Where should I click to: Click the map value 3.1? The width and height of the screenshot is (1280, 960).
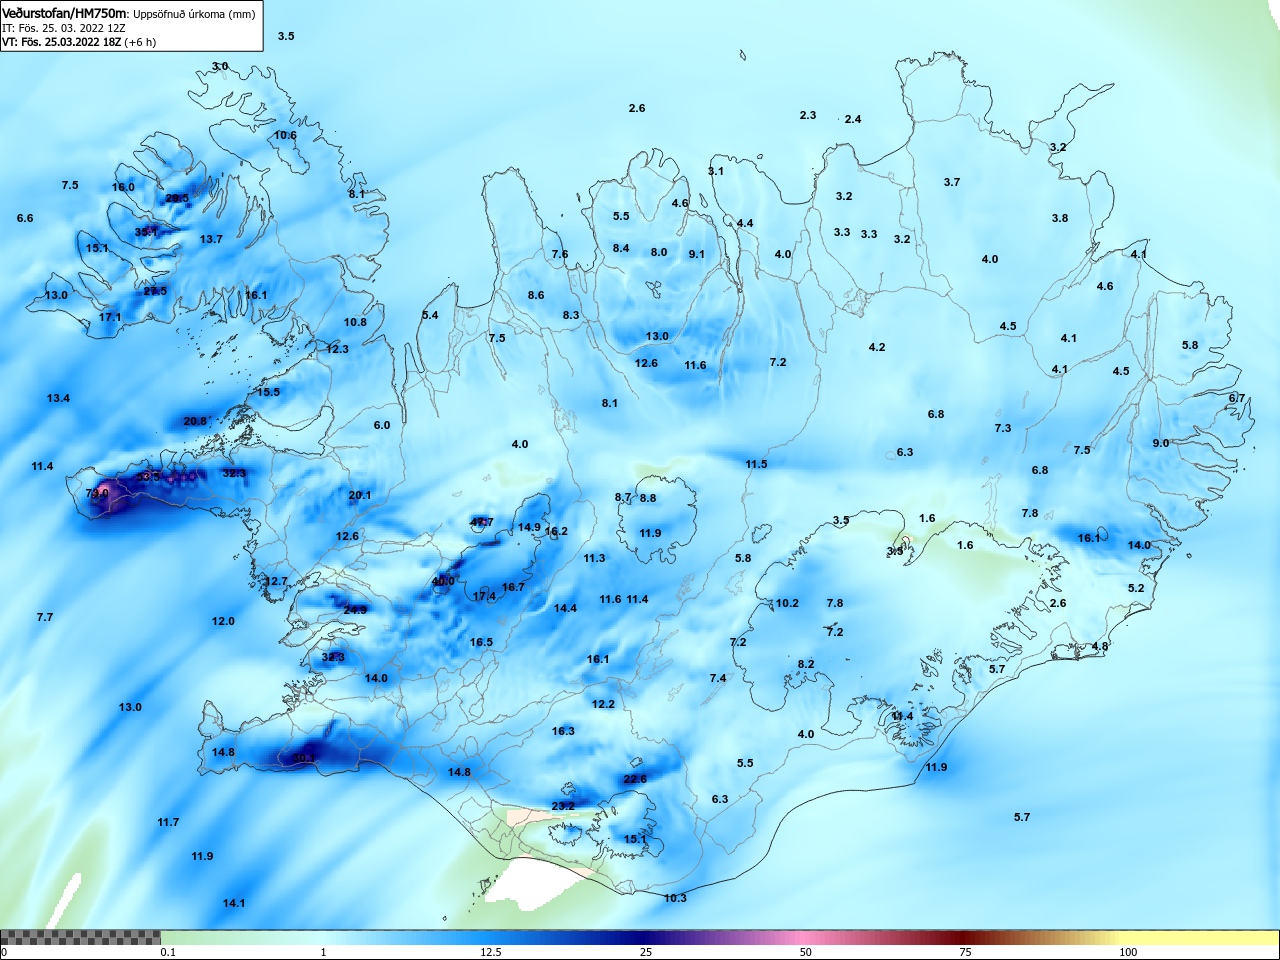pos(716,172)
